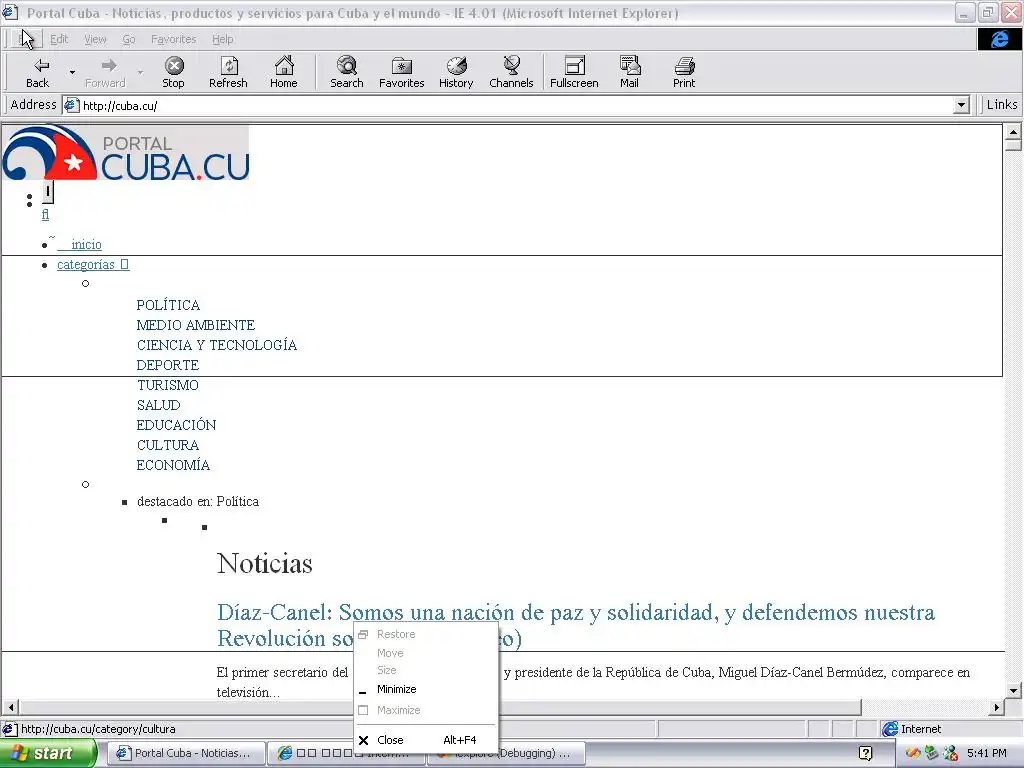Switch to iexplore (Debugging) taskbar button
Image resolution: width=1024 pixels, height=768 pixels.
pos(505,754)
